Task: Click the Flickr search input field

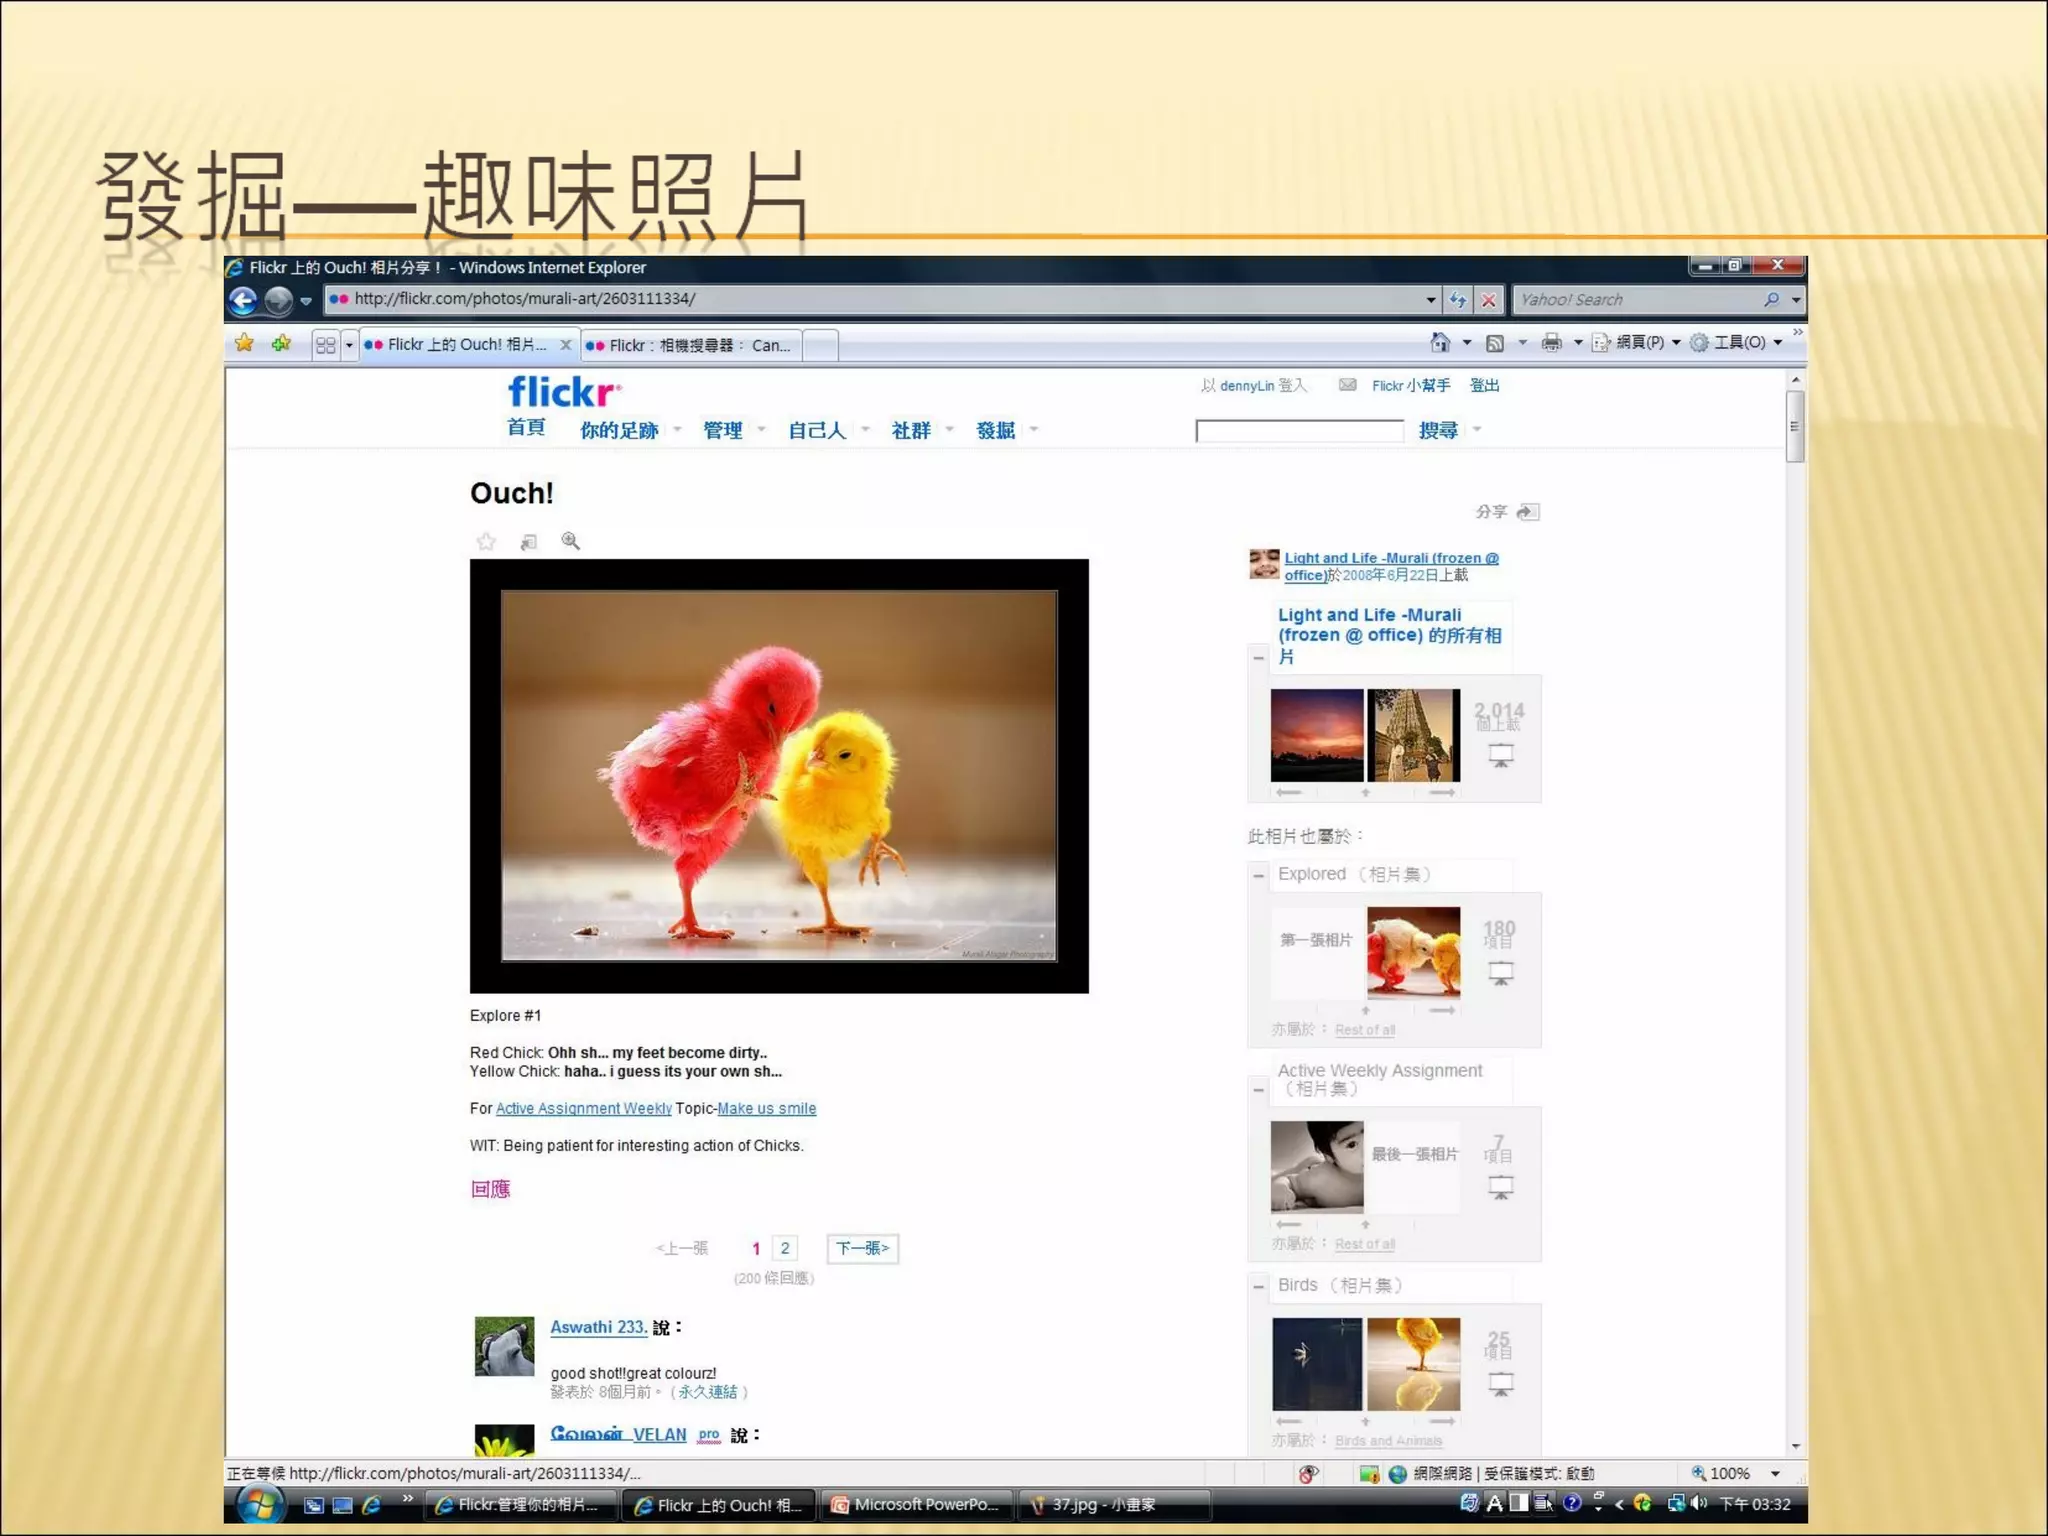Action: (x=1299, y=431)
